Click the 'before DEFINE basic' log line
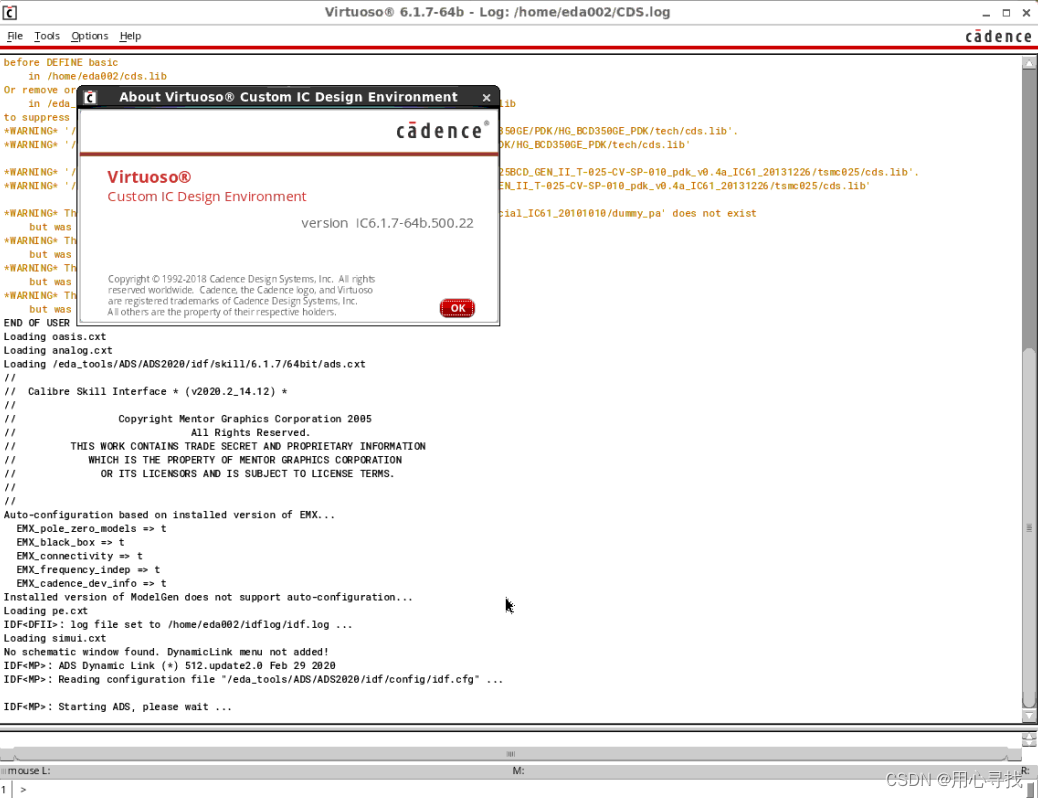Screen dimensions: 1038x798 coord(61,62)
